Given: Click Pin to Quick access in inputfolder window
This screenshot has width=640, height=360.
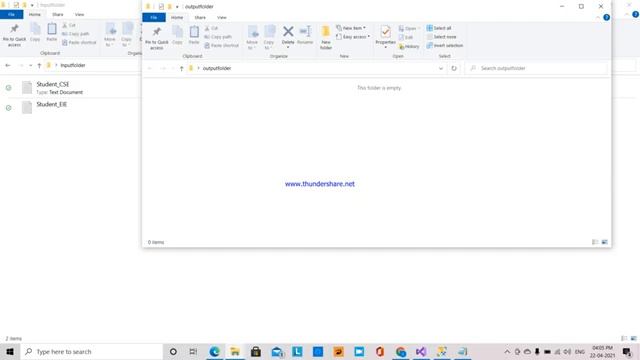Looking at the screenshot, I should pyautogui.click(x=14, y=35).
